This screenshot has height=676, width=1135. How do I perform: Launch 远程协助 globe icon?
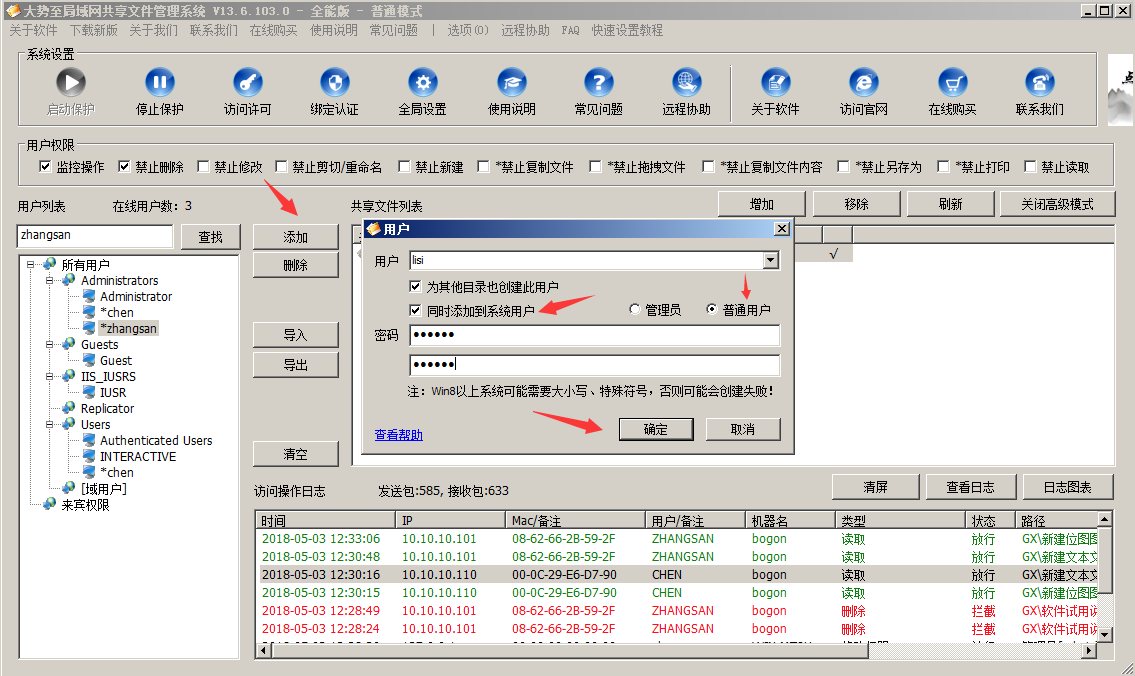click(686, 83)
